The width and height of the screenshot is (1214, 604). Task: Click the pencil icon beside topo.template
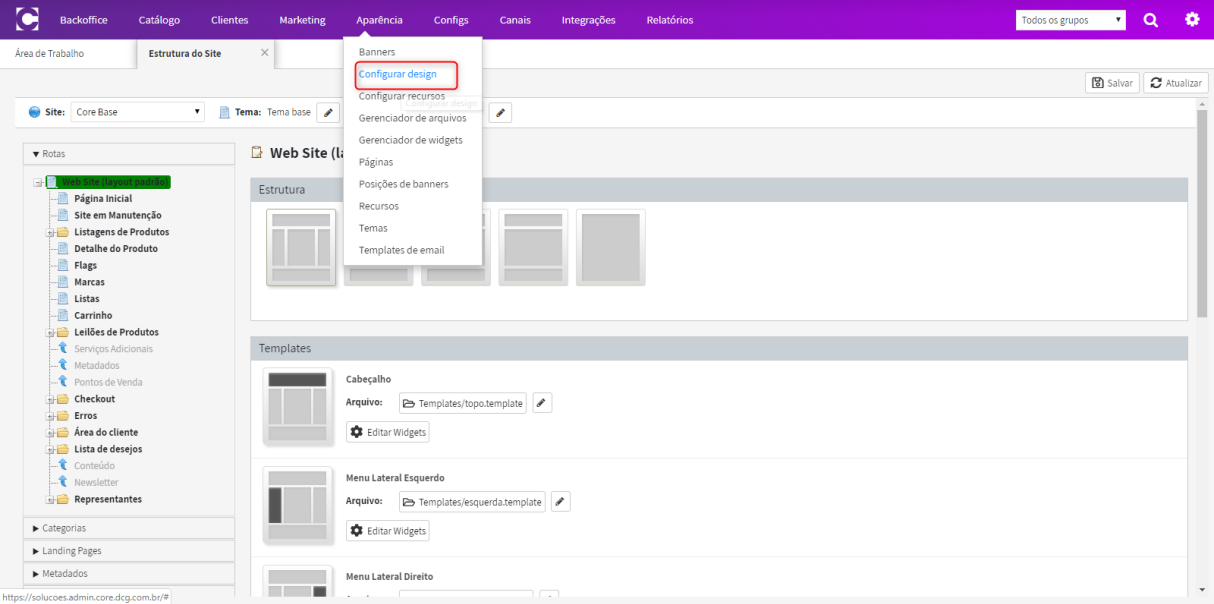tap(541, 403)
